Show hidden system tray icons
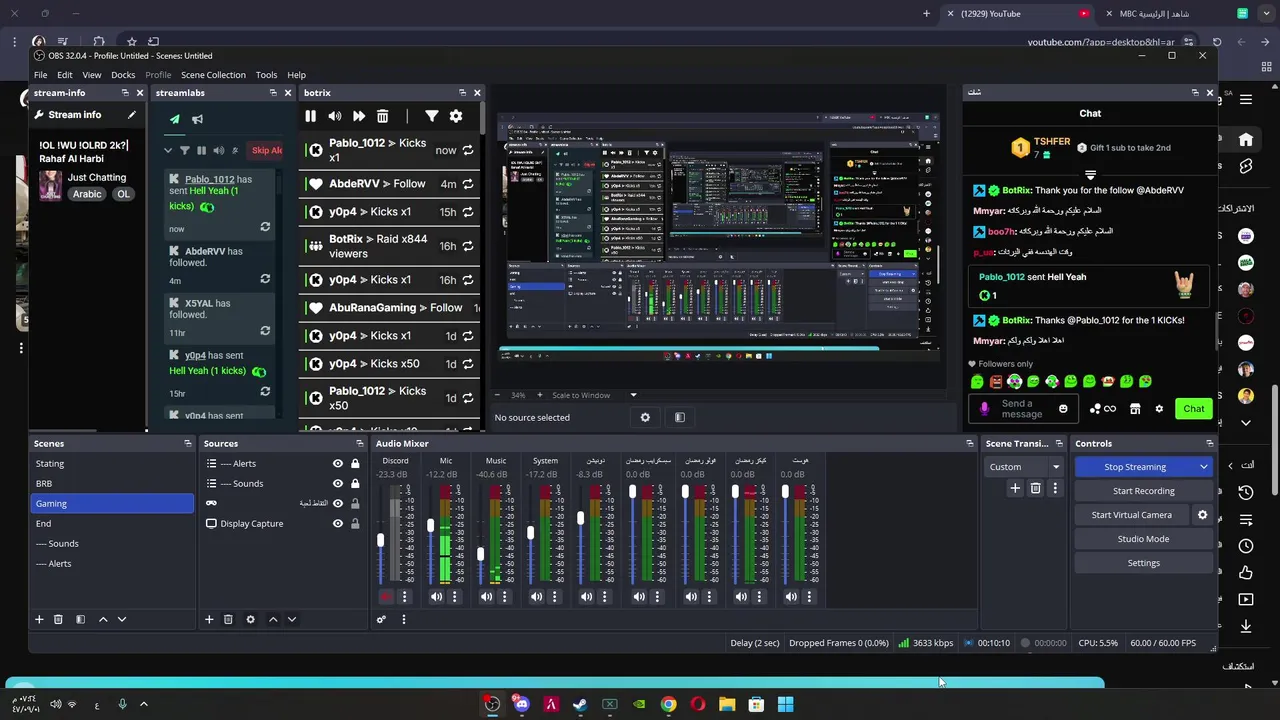This screenshot has height=720, width=1280. click(143, 704)
